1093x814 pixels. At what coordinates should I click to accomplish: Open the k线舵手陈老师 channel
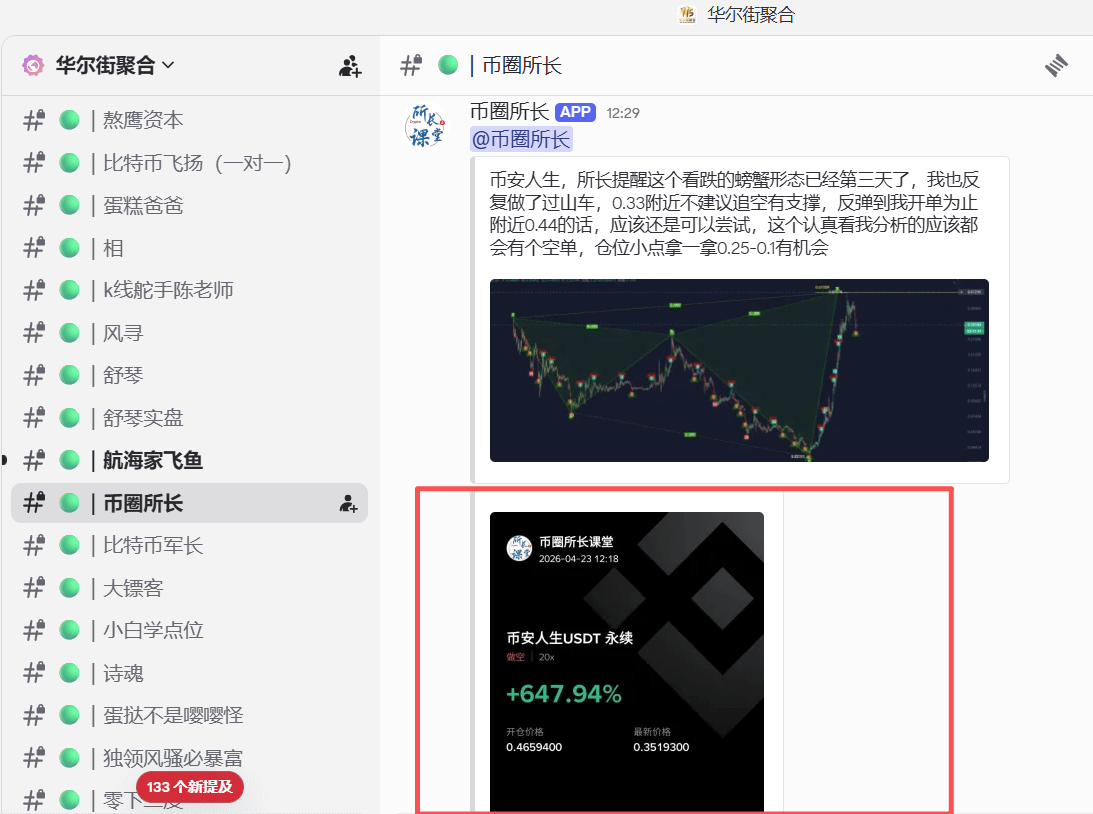190,290
